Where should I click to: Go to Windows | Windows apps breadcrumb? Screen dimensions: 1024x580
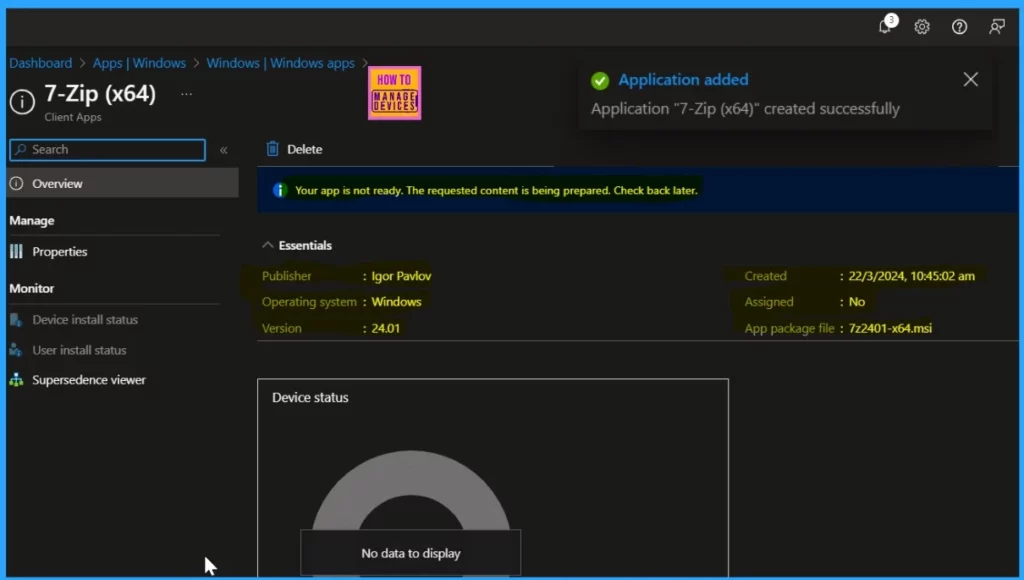pos(280,63)
